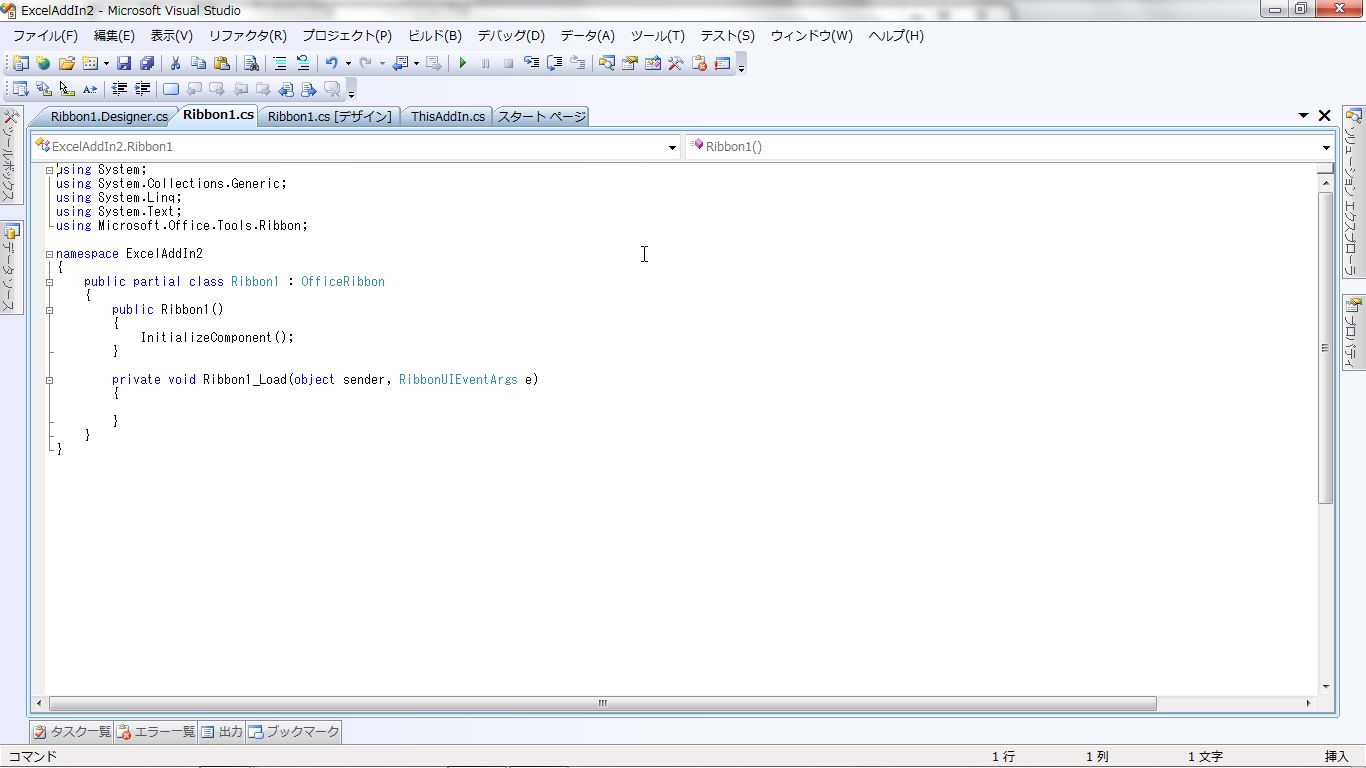The height and width of the screenshot is (768, 1366).
Task: Save the current file with the floppy icon
Action: [x=123, y=63]
